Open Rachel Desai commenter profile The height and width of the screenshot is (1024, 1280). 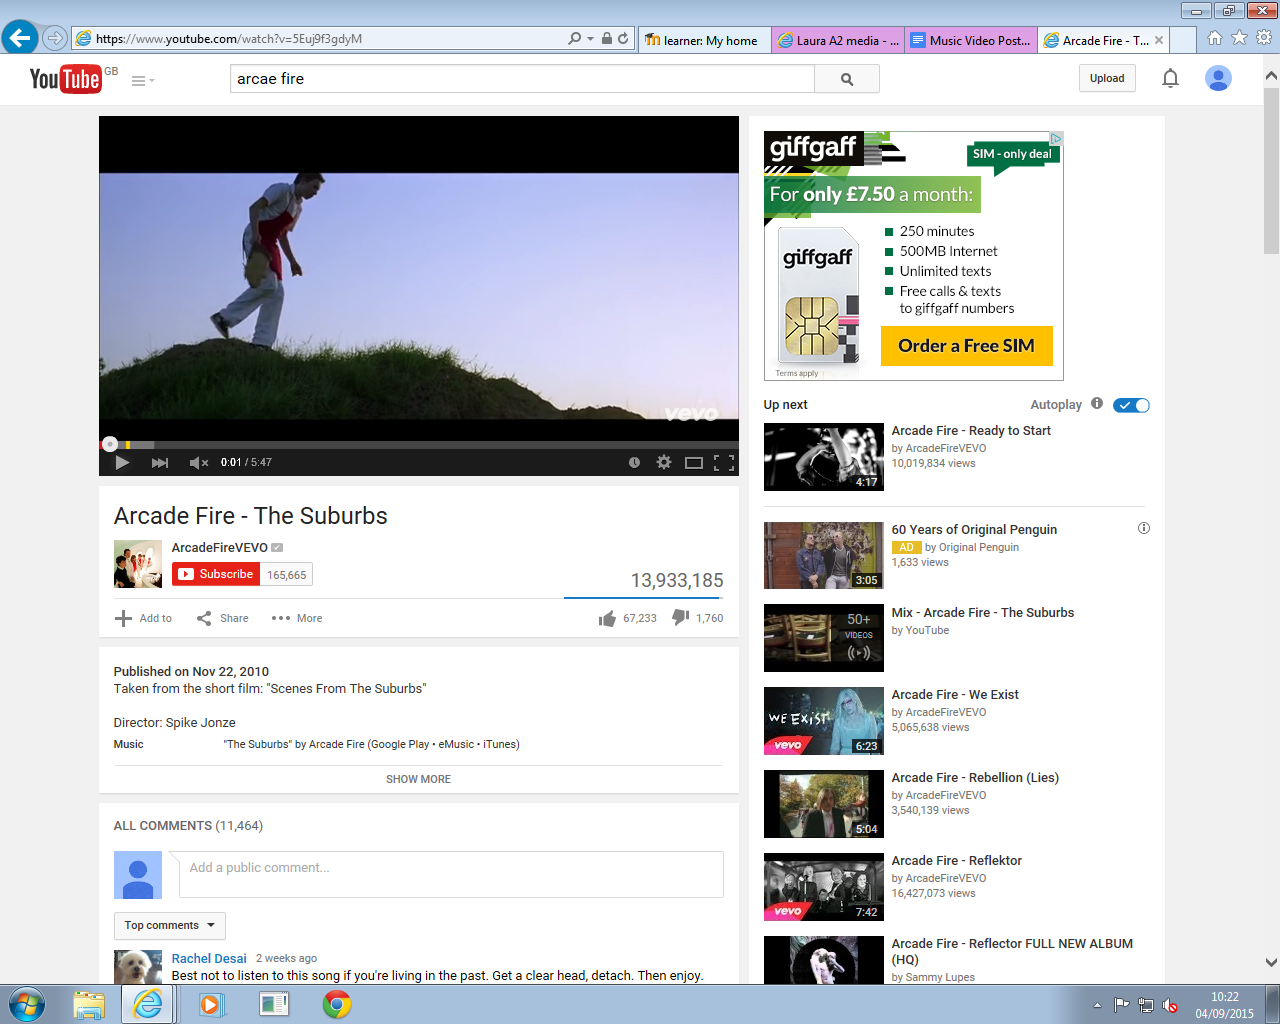[209, 958]
